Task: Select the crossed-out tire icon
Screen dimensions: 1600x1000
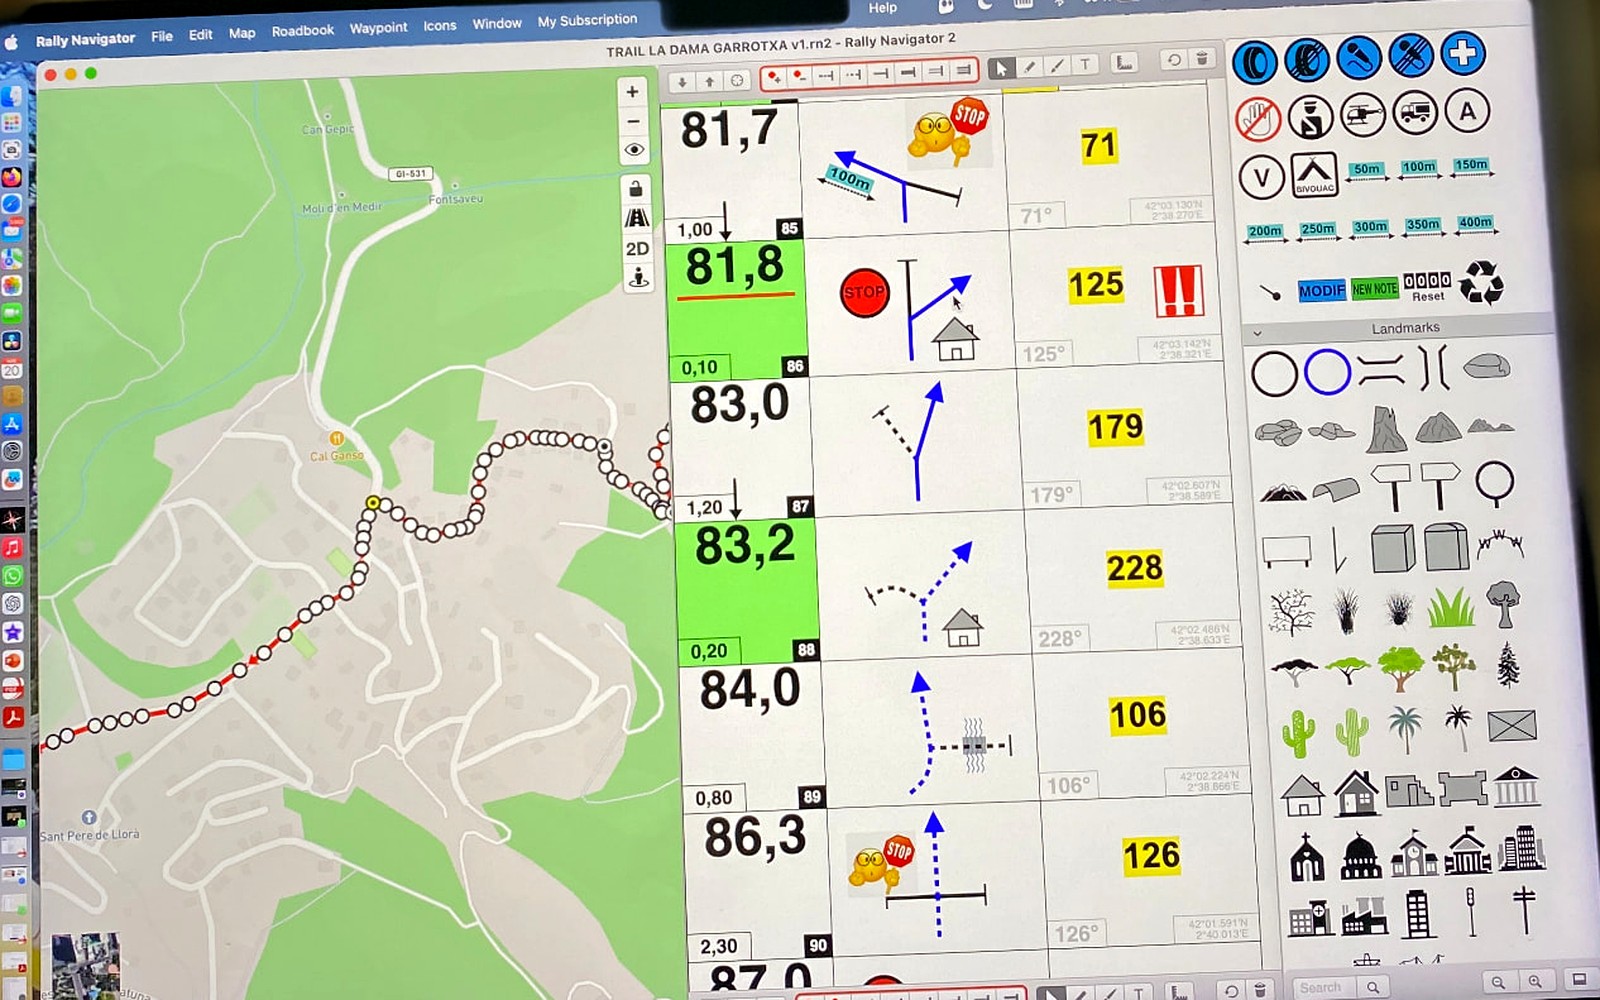Action: [x=1306, y=60]
